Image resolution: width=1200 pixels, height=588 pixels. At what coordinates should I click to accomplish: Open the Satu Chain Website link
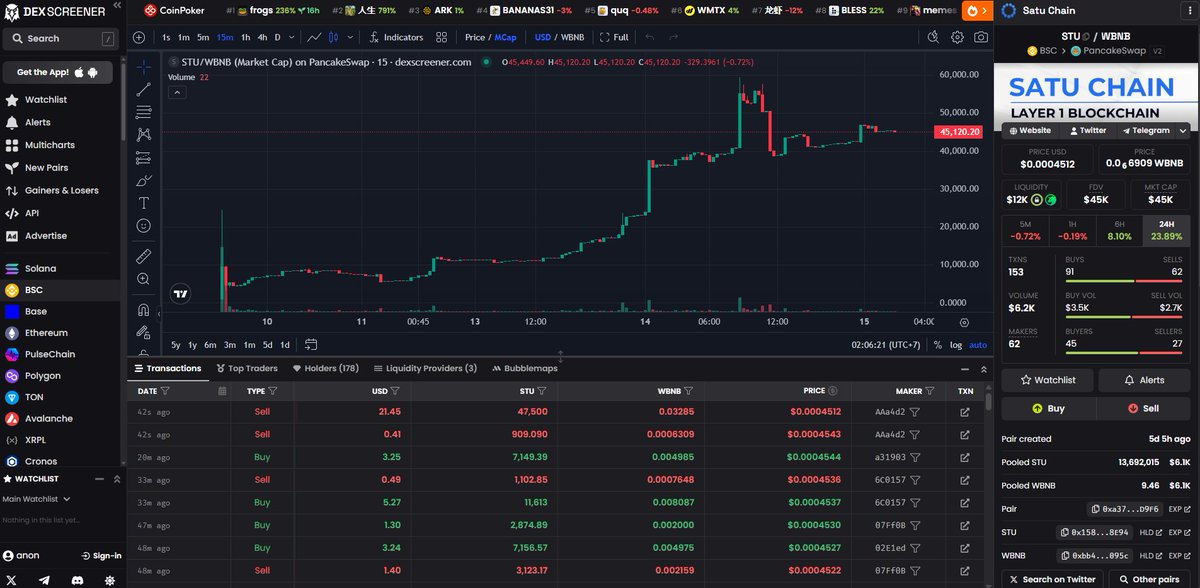point(1029,130)
